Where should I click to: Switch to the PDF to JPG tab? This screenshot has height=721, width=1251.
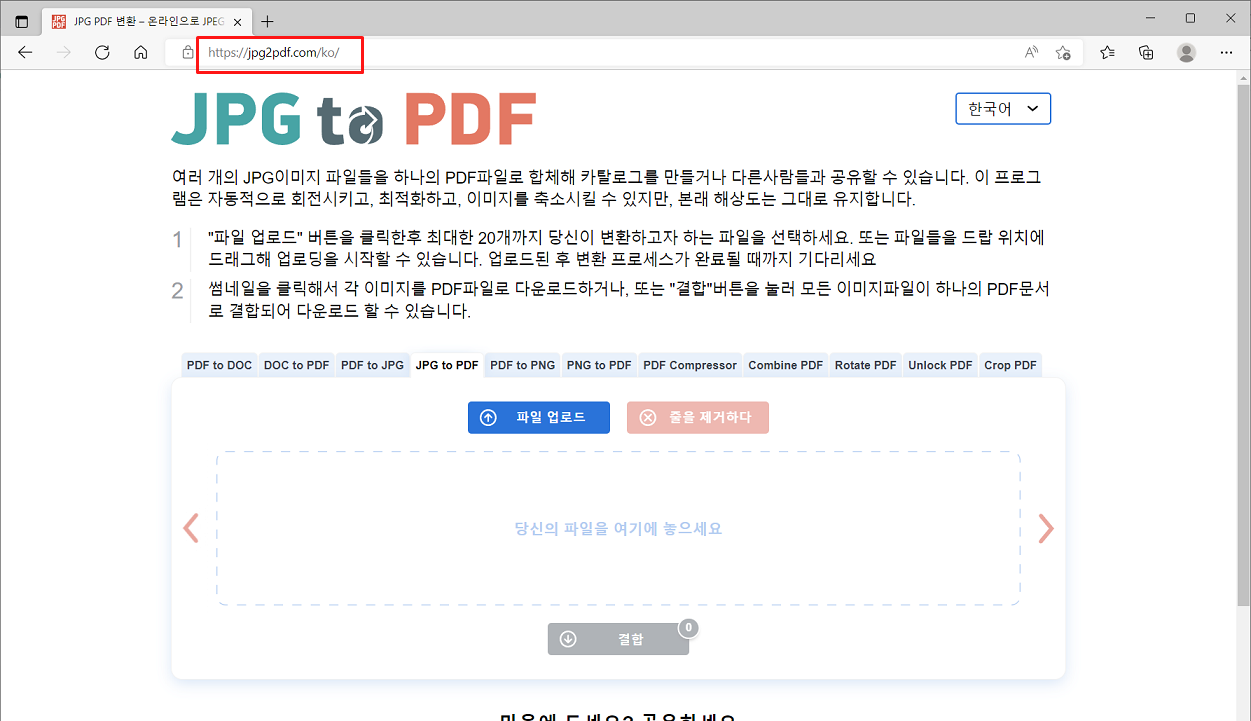(372, 365)
